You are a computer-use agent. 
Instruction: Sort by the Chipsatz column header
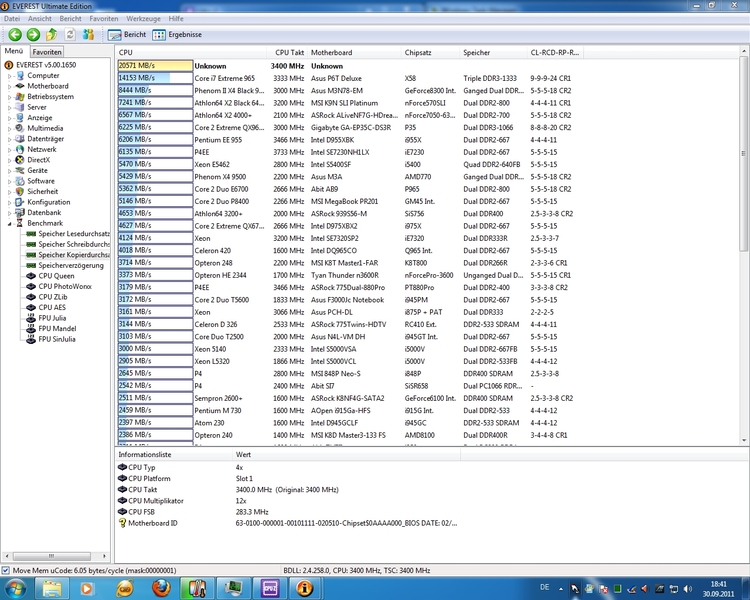[430, 52]
